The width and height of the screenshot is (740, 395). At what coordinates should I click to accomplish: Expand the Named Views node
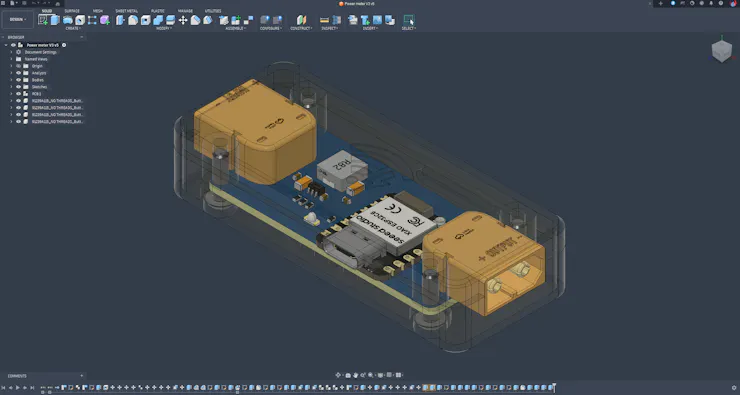click(11, 59)
